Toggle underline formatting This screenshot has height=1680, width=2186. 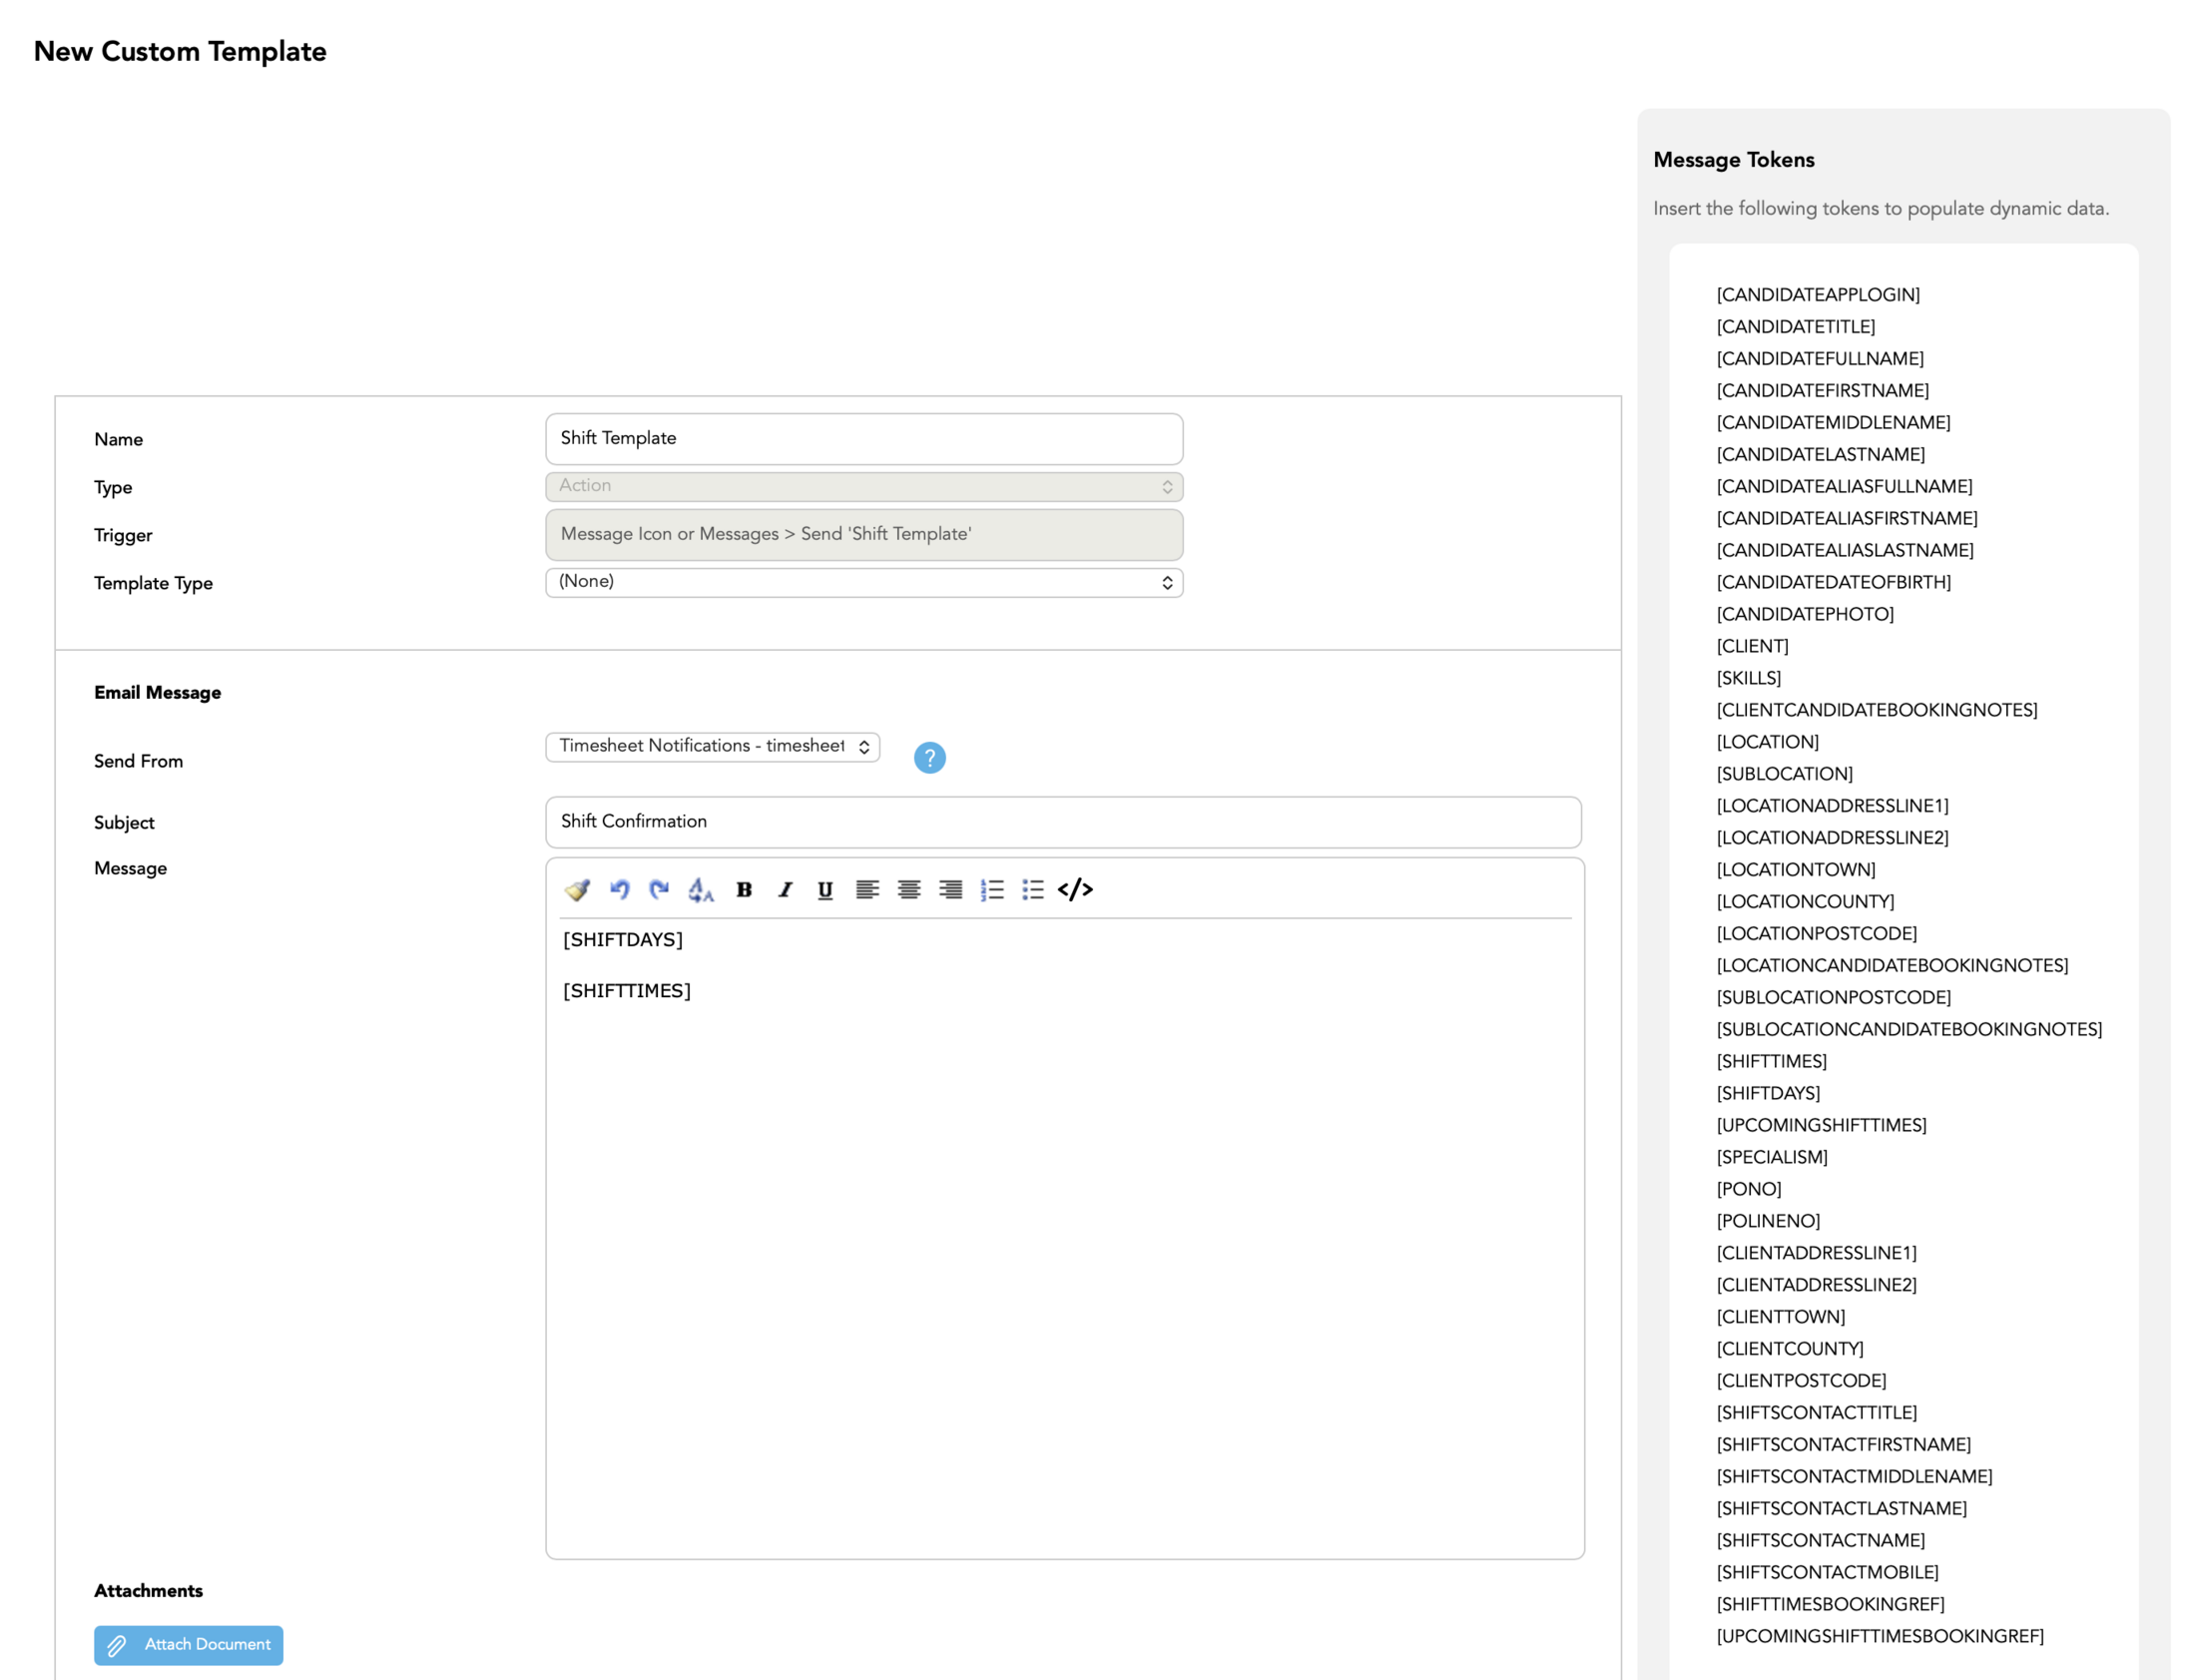pyautogui.click(x=825, y=889)
